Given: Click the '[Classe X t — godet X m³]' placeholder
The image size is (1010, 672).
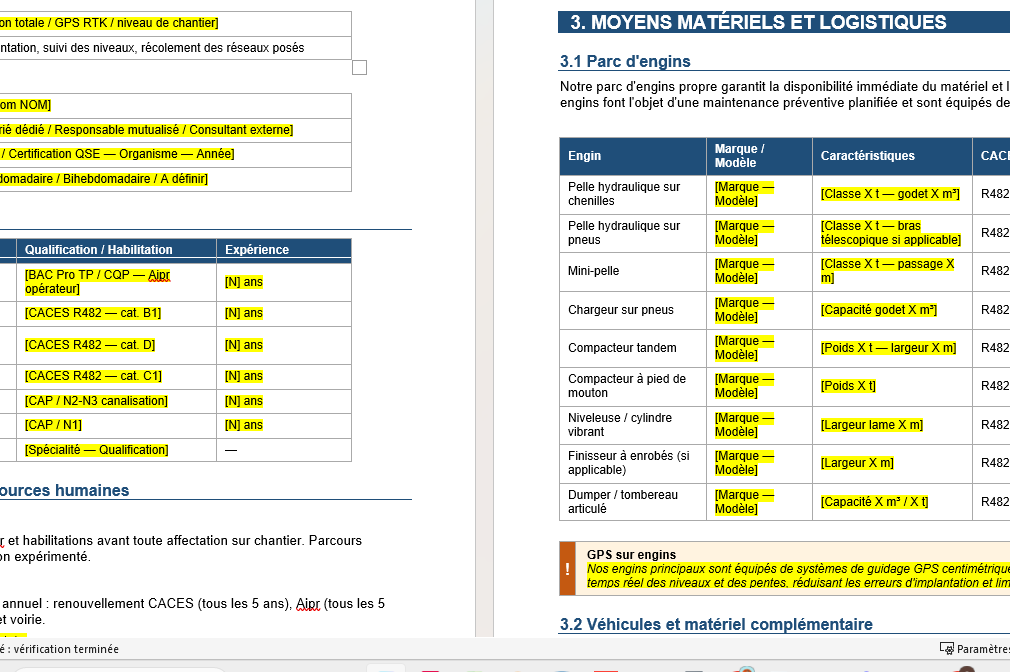Looking at the screenshot, I should [890, 194].
